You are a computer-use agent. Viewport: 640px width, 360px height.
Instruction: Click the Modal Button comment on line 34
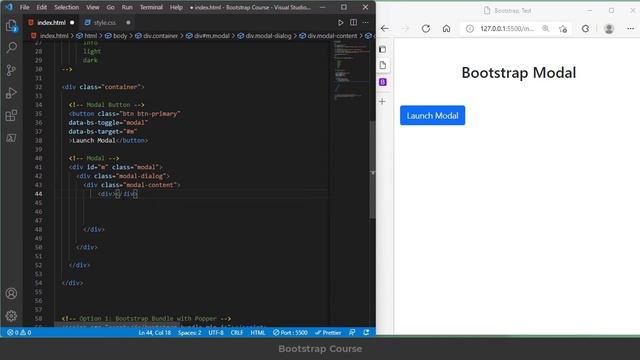(x=107, y=105)
